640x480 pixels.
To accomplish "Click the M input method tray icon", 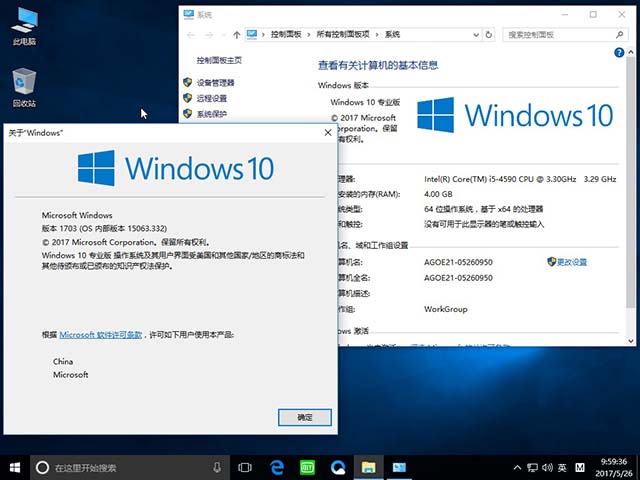I will click(580, 467).
